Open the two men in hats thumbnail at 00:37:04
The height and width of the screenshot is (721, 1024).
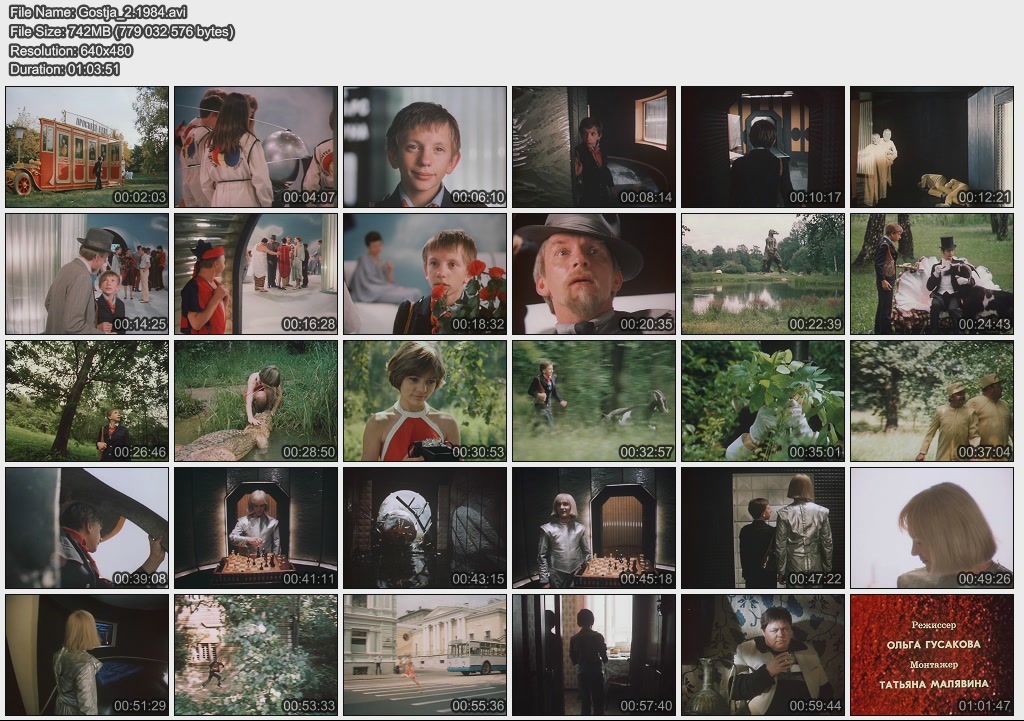pos(931,400)
